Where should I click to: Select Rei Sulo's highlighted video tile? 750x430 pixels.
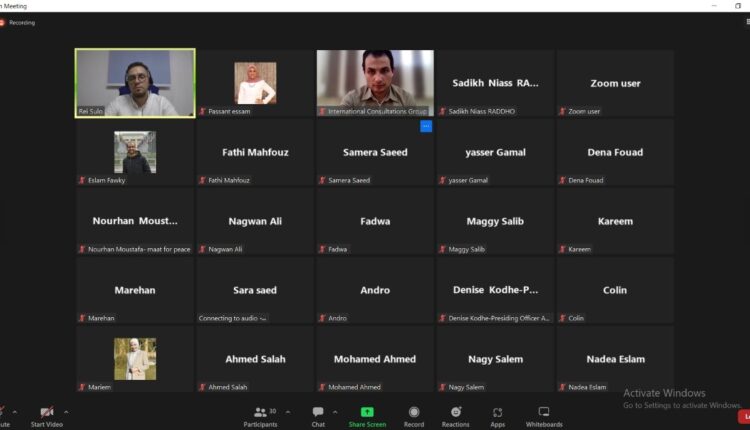click(x=135, y=83)
